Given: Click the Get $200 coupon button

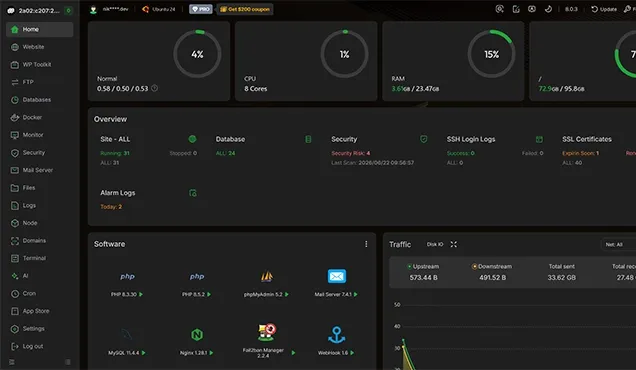Looking at the screenshot, I should (x=245, y=9).
